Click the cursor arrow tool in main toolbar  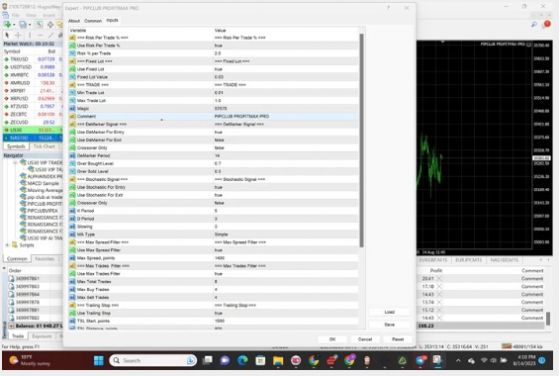(7, 35)
